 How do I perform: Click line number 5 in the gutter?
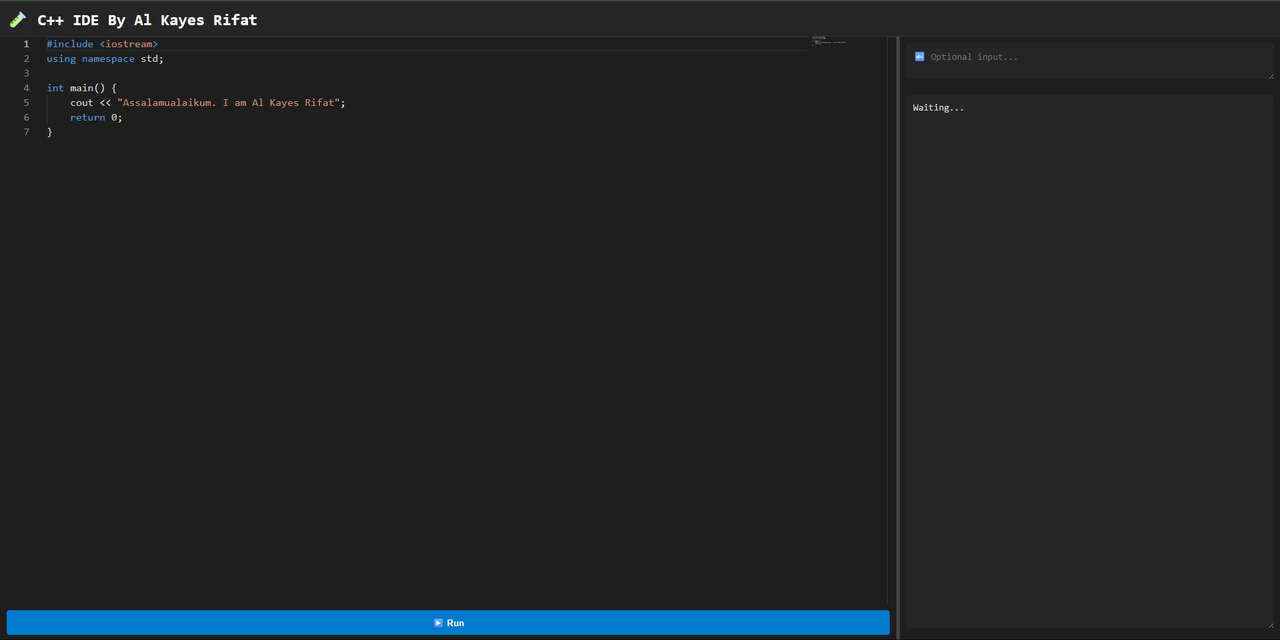click(26, 103)
